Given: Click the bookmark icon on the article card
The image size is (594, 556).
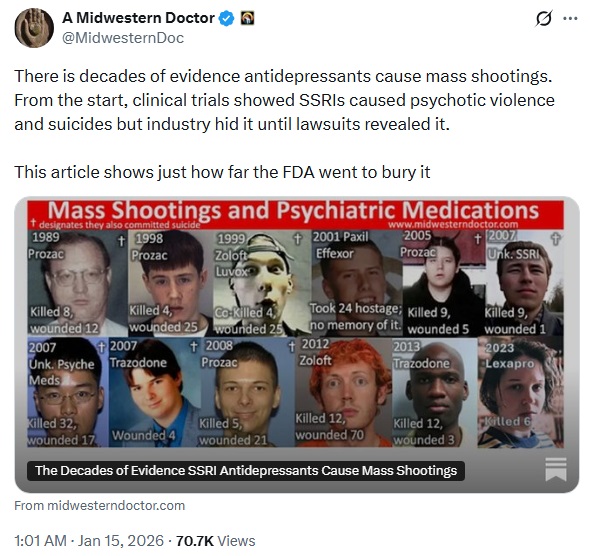Looking at the screenshot, I should tap(556, 469).
